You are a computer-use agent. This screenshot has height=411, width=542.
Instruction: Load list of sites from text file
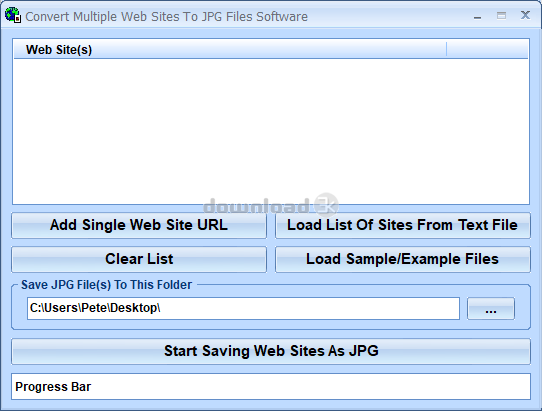click(x=403, y=225)
